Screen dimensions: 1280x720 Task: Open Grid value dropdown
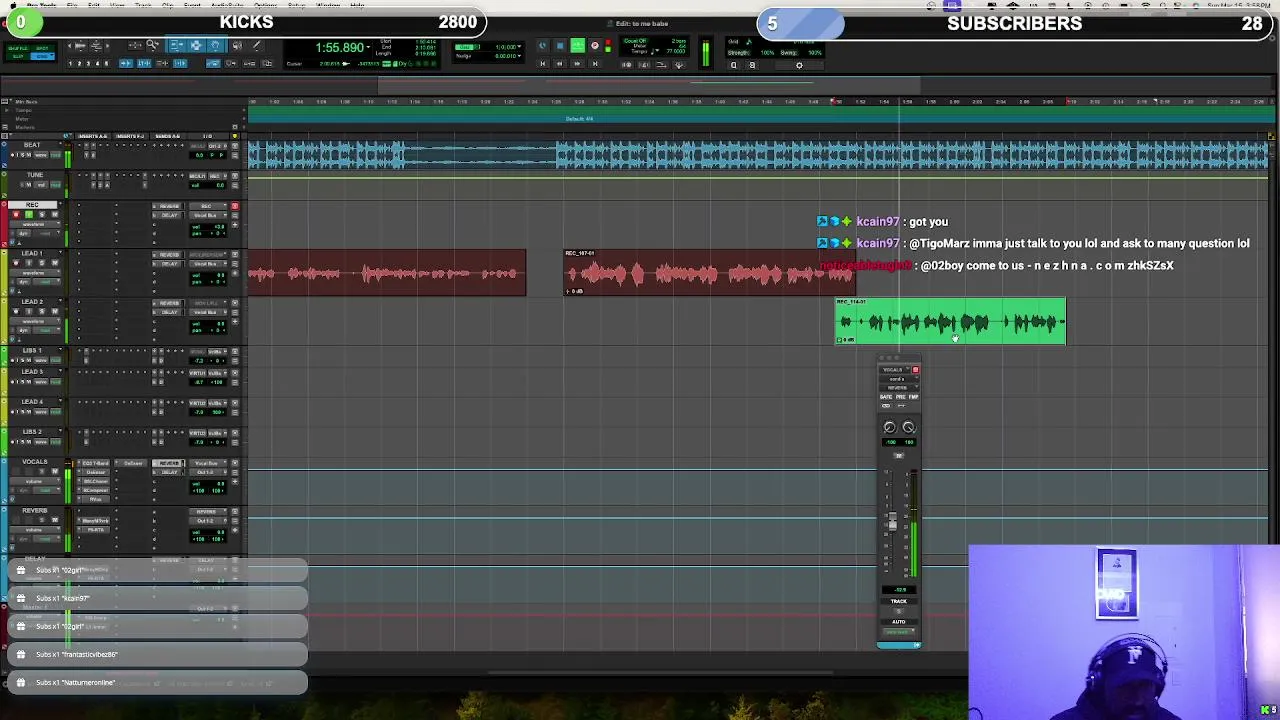coord(519,46)
